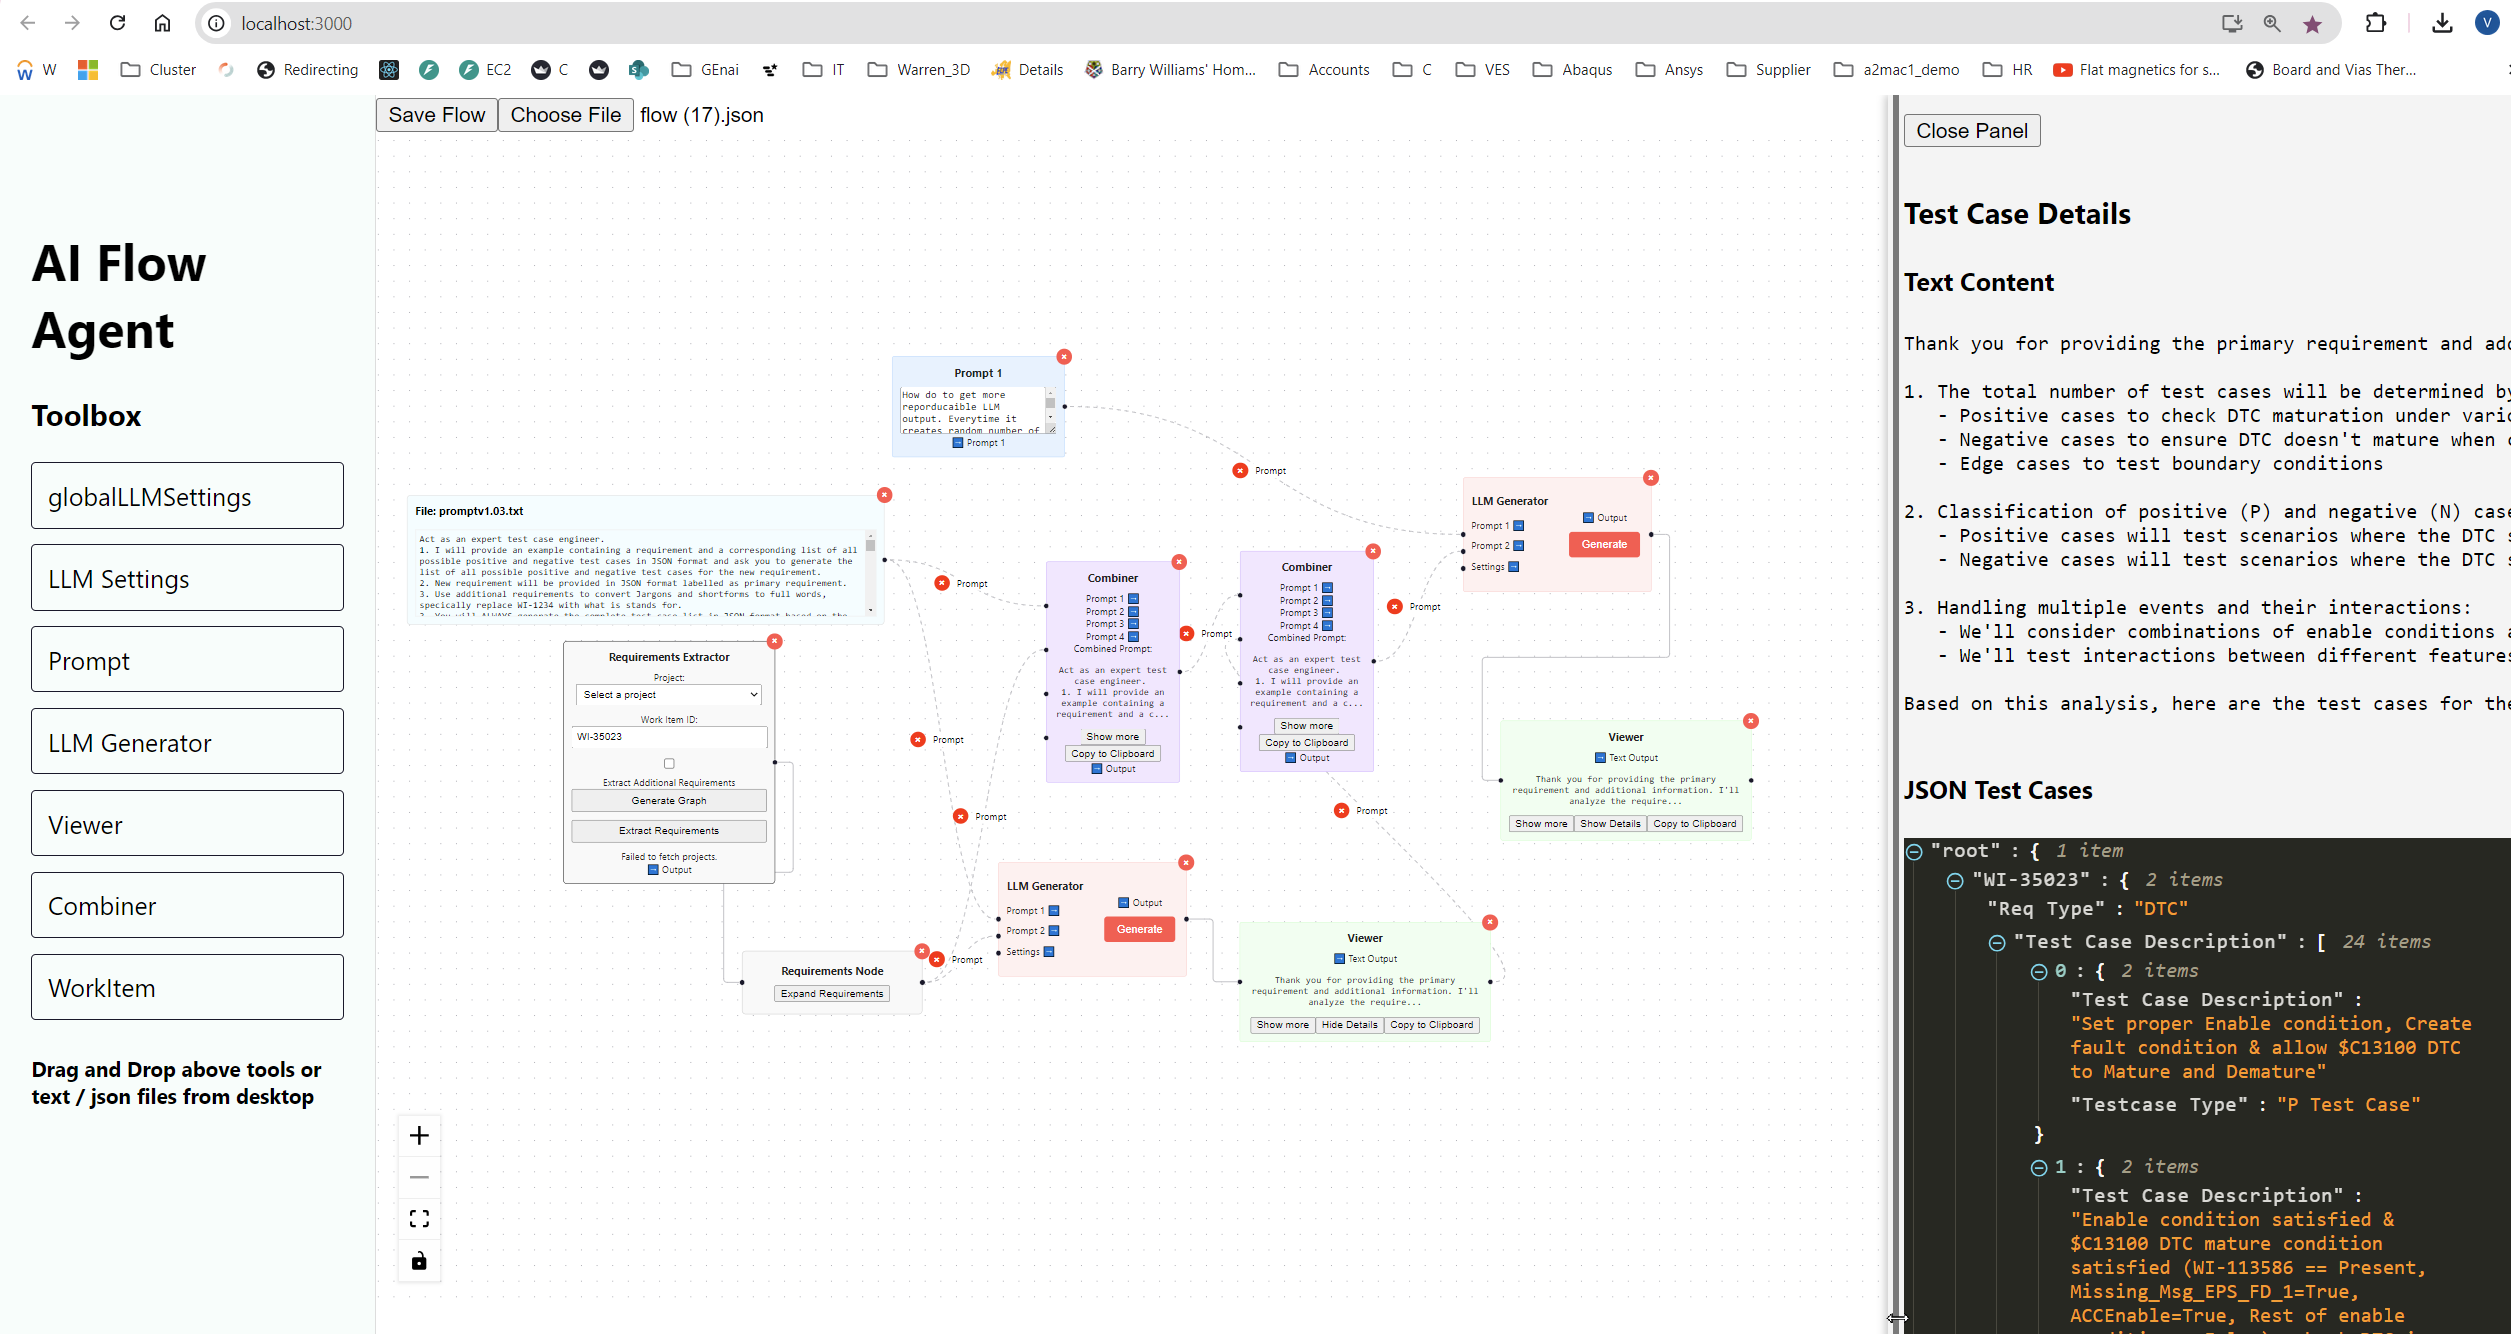The width and height of the screenshot is (2511, 1334).
Task: Click the globalLLMSettings icon in toolbox
Action: click(188, 497)
